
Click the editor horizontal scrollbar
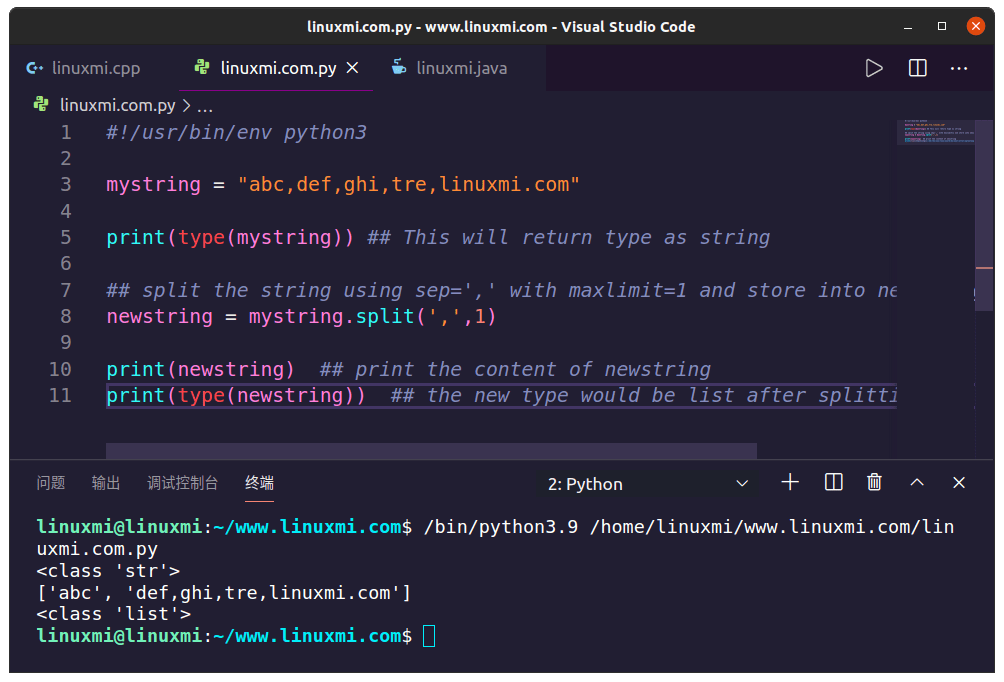(x=431, y=451)
